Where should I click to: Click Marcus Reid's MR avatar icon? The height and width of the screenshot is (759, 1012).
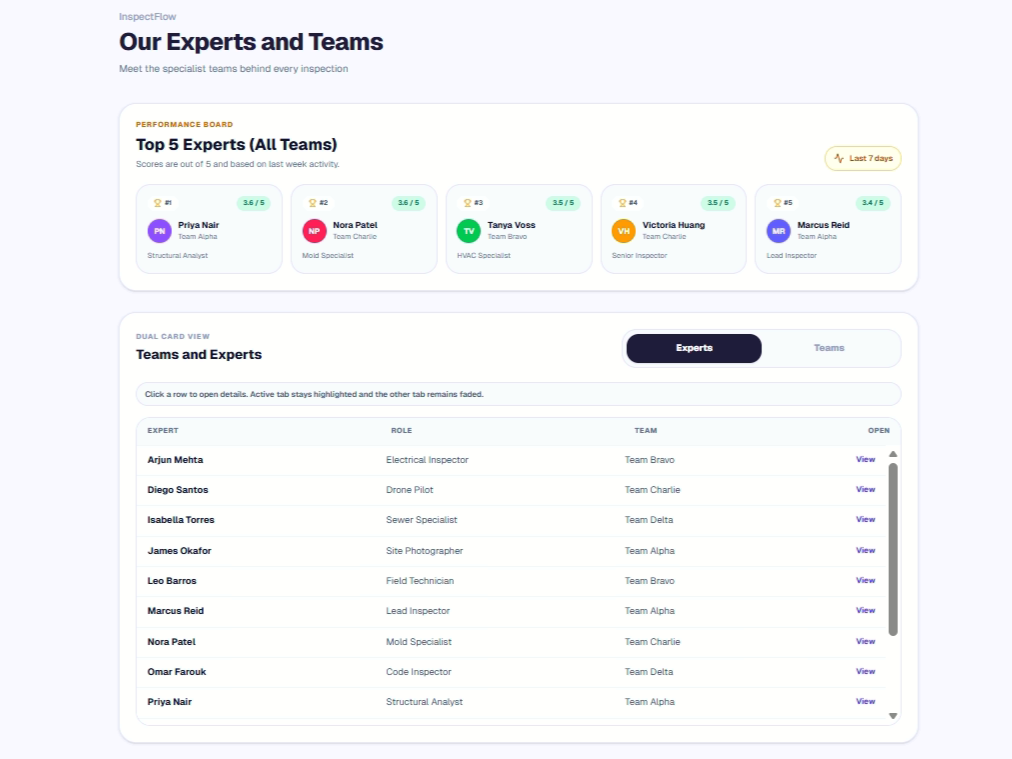click(x=778, y=230)
